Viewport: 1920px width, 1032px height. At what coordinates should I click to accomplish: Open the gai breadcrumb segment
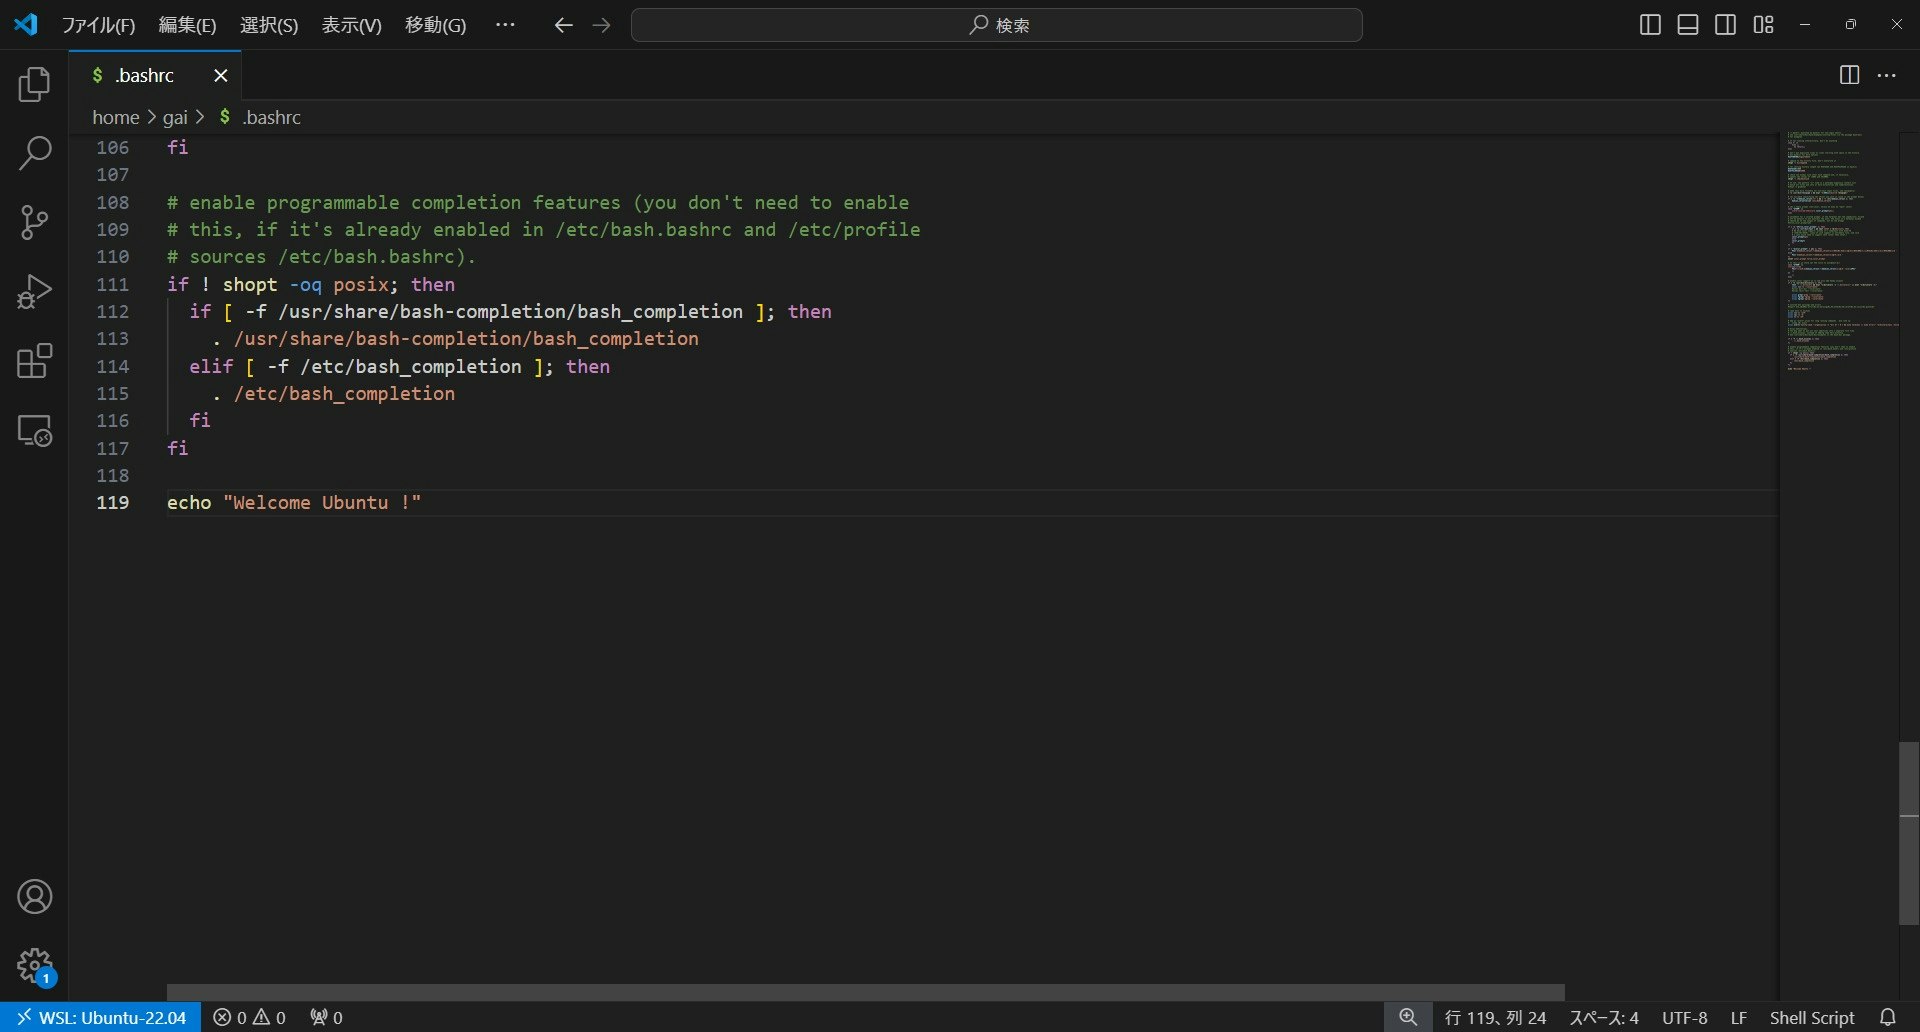coord(175,117)
